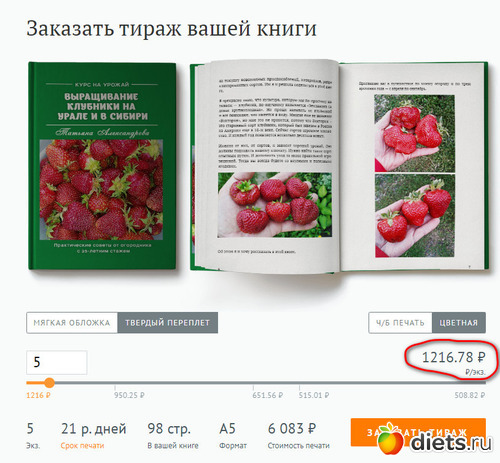Click the open book spread preview
The height and width of the screenshot is (463, 500).
pos(339,166)
